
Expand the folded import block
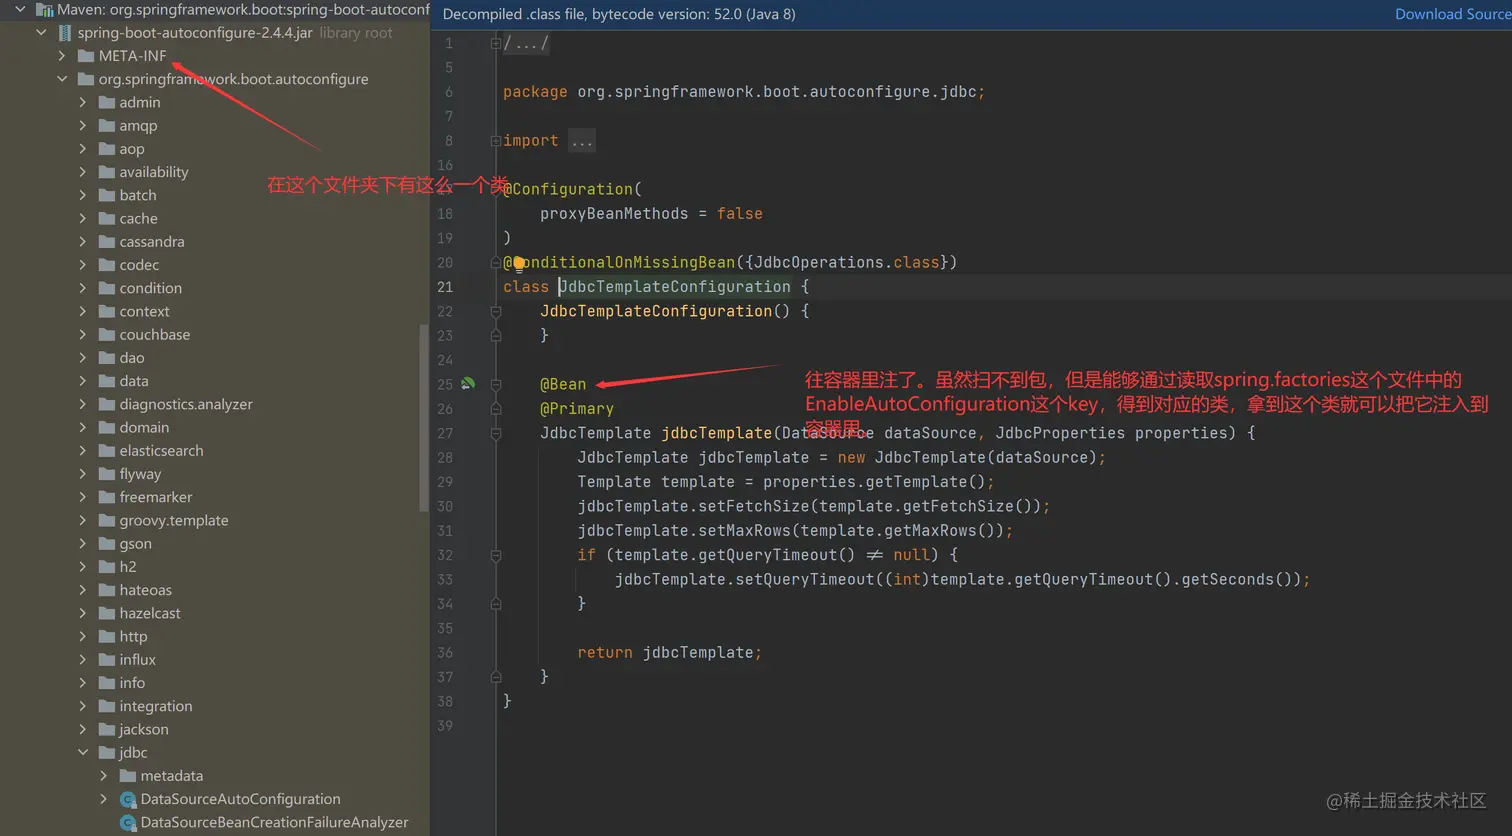tap(495, 141)
